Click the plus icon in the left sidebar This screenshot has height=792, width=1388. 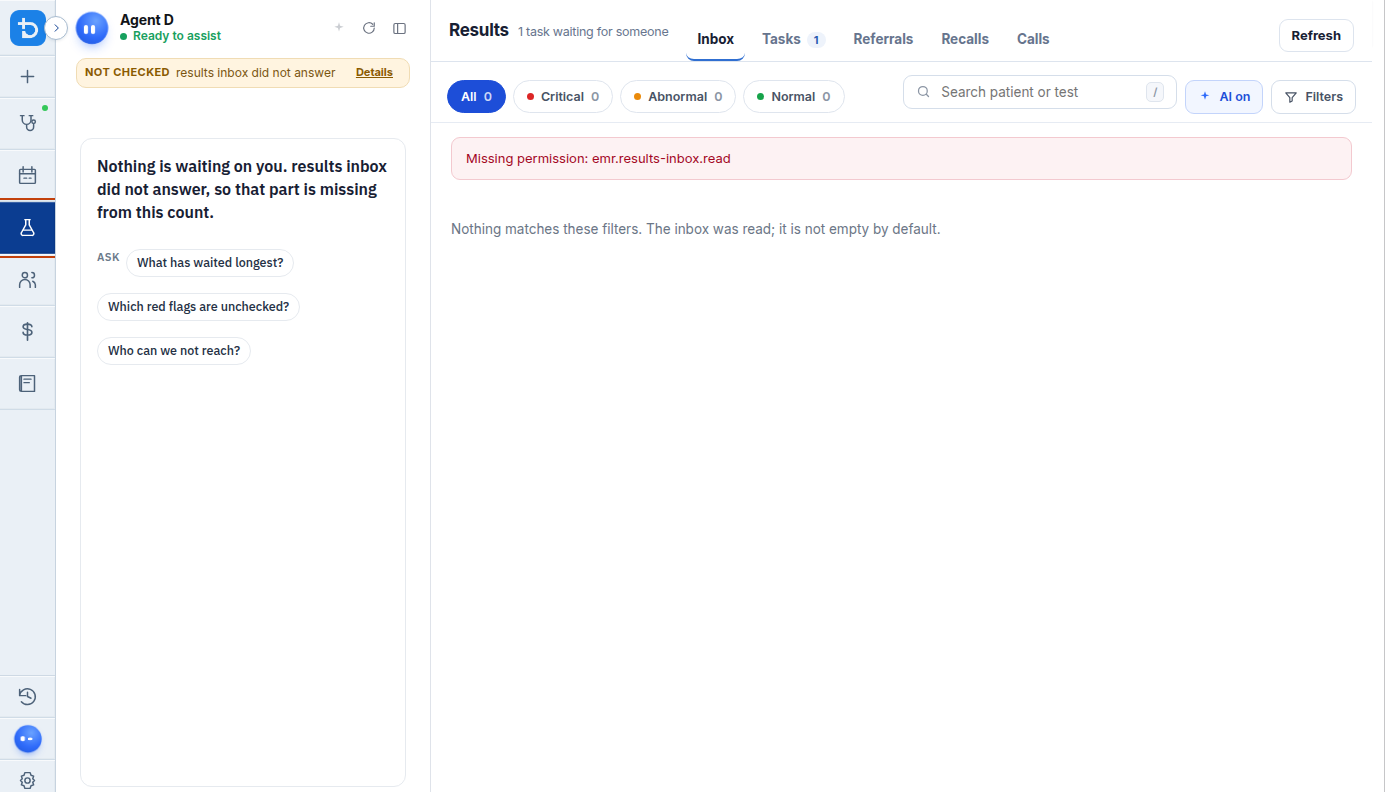(x=27, y=76)
